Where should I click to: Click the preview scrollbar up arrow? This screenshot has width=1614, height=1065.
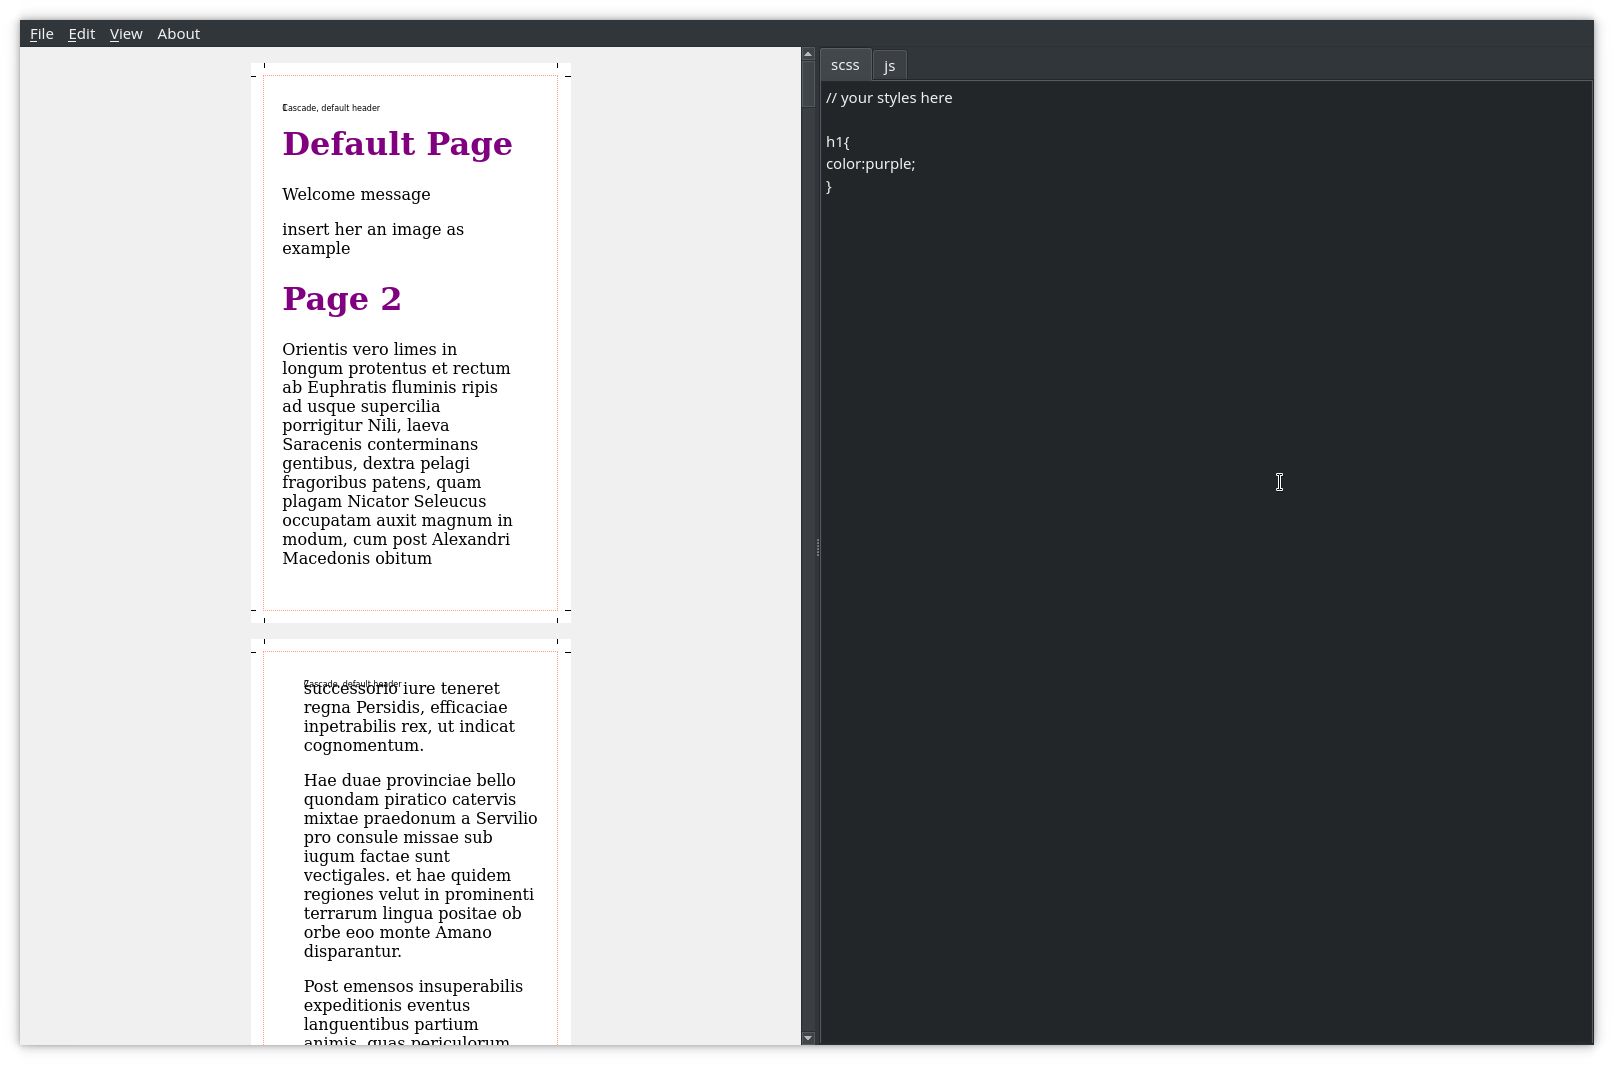(x=808, y=54)
